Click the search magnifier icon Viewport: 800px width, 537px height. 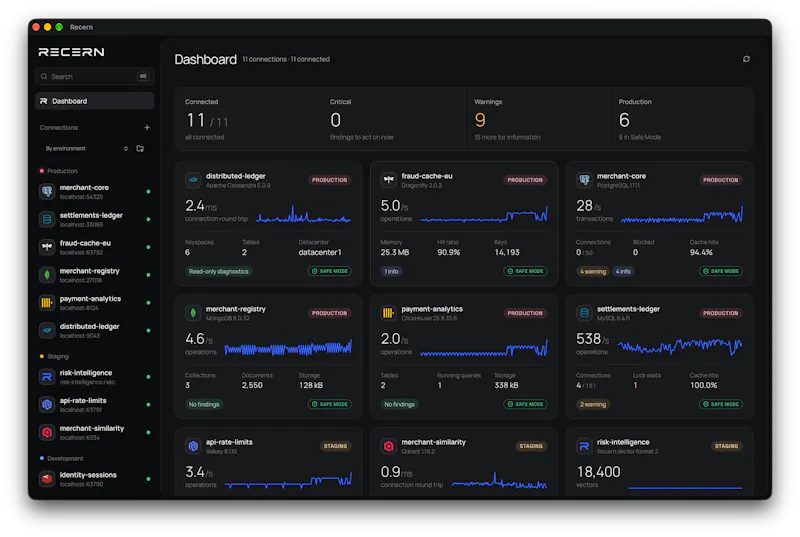tap(44, 76)
